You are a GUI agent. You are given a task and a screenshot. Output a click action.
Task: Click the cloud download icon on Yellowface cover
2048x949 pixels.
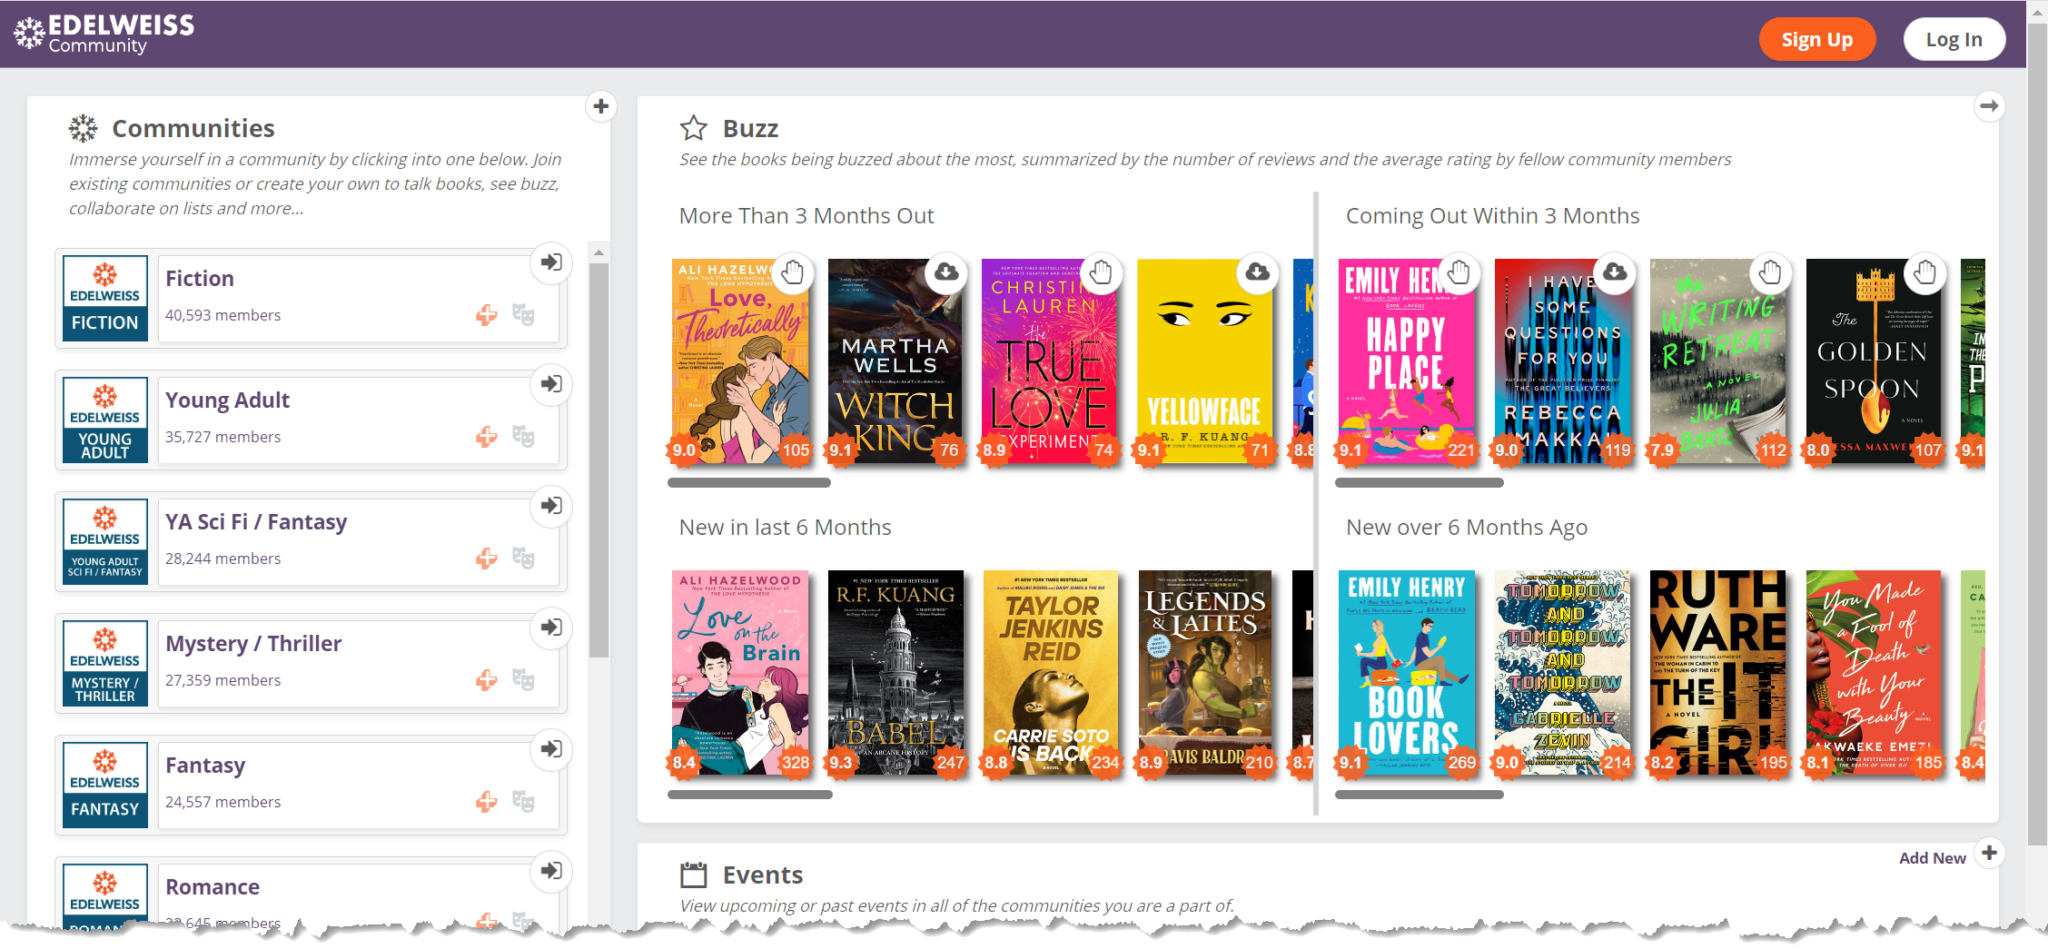(x=1257, y=272)
